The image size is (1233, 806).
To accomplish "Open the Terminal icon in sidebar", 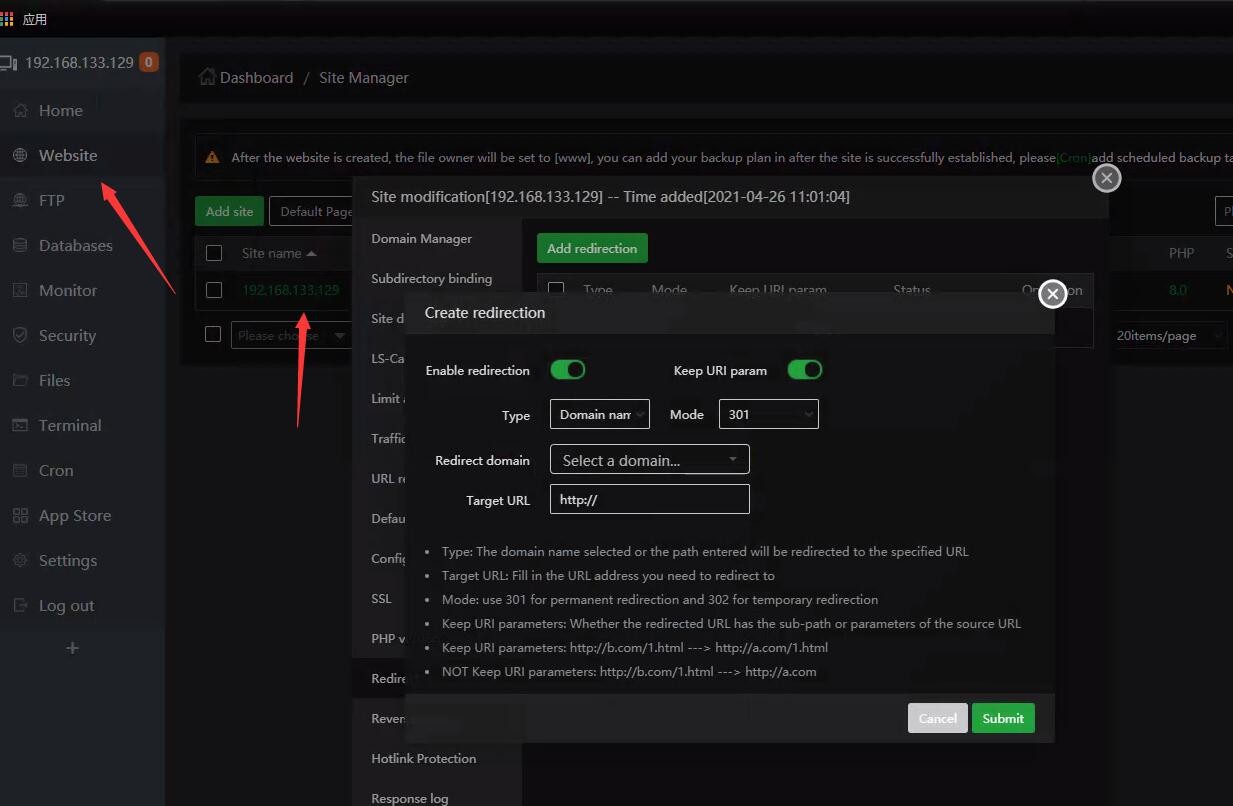I will tap(20, 426).
